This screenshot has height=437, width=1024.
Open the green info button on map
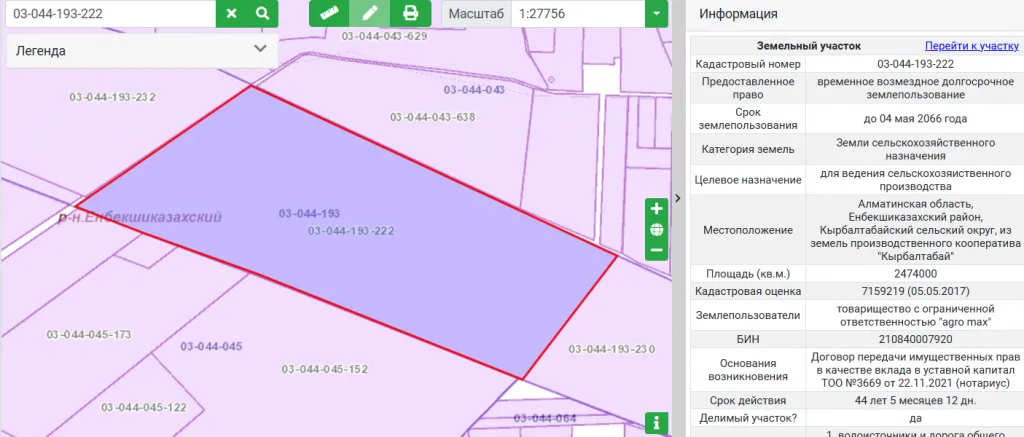(656, 423)
